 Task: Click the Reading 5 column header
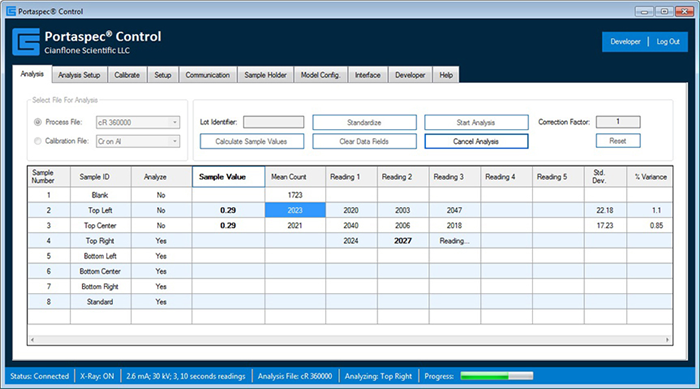click(558, 177)
